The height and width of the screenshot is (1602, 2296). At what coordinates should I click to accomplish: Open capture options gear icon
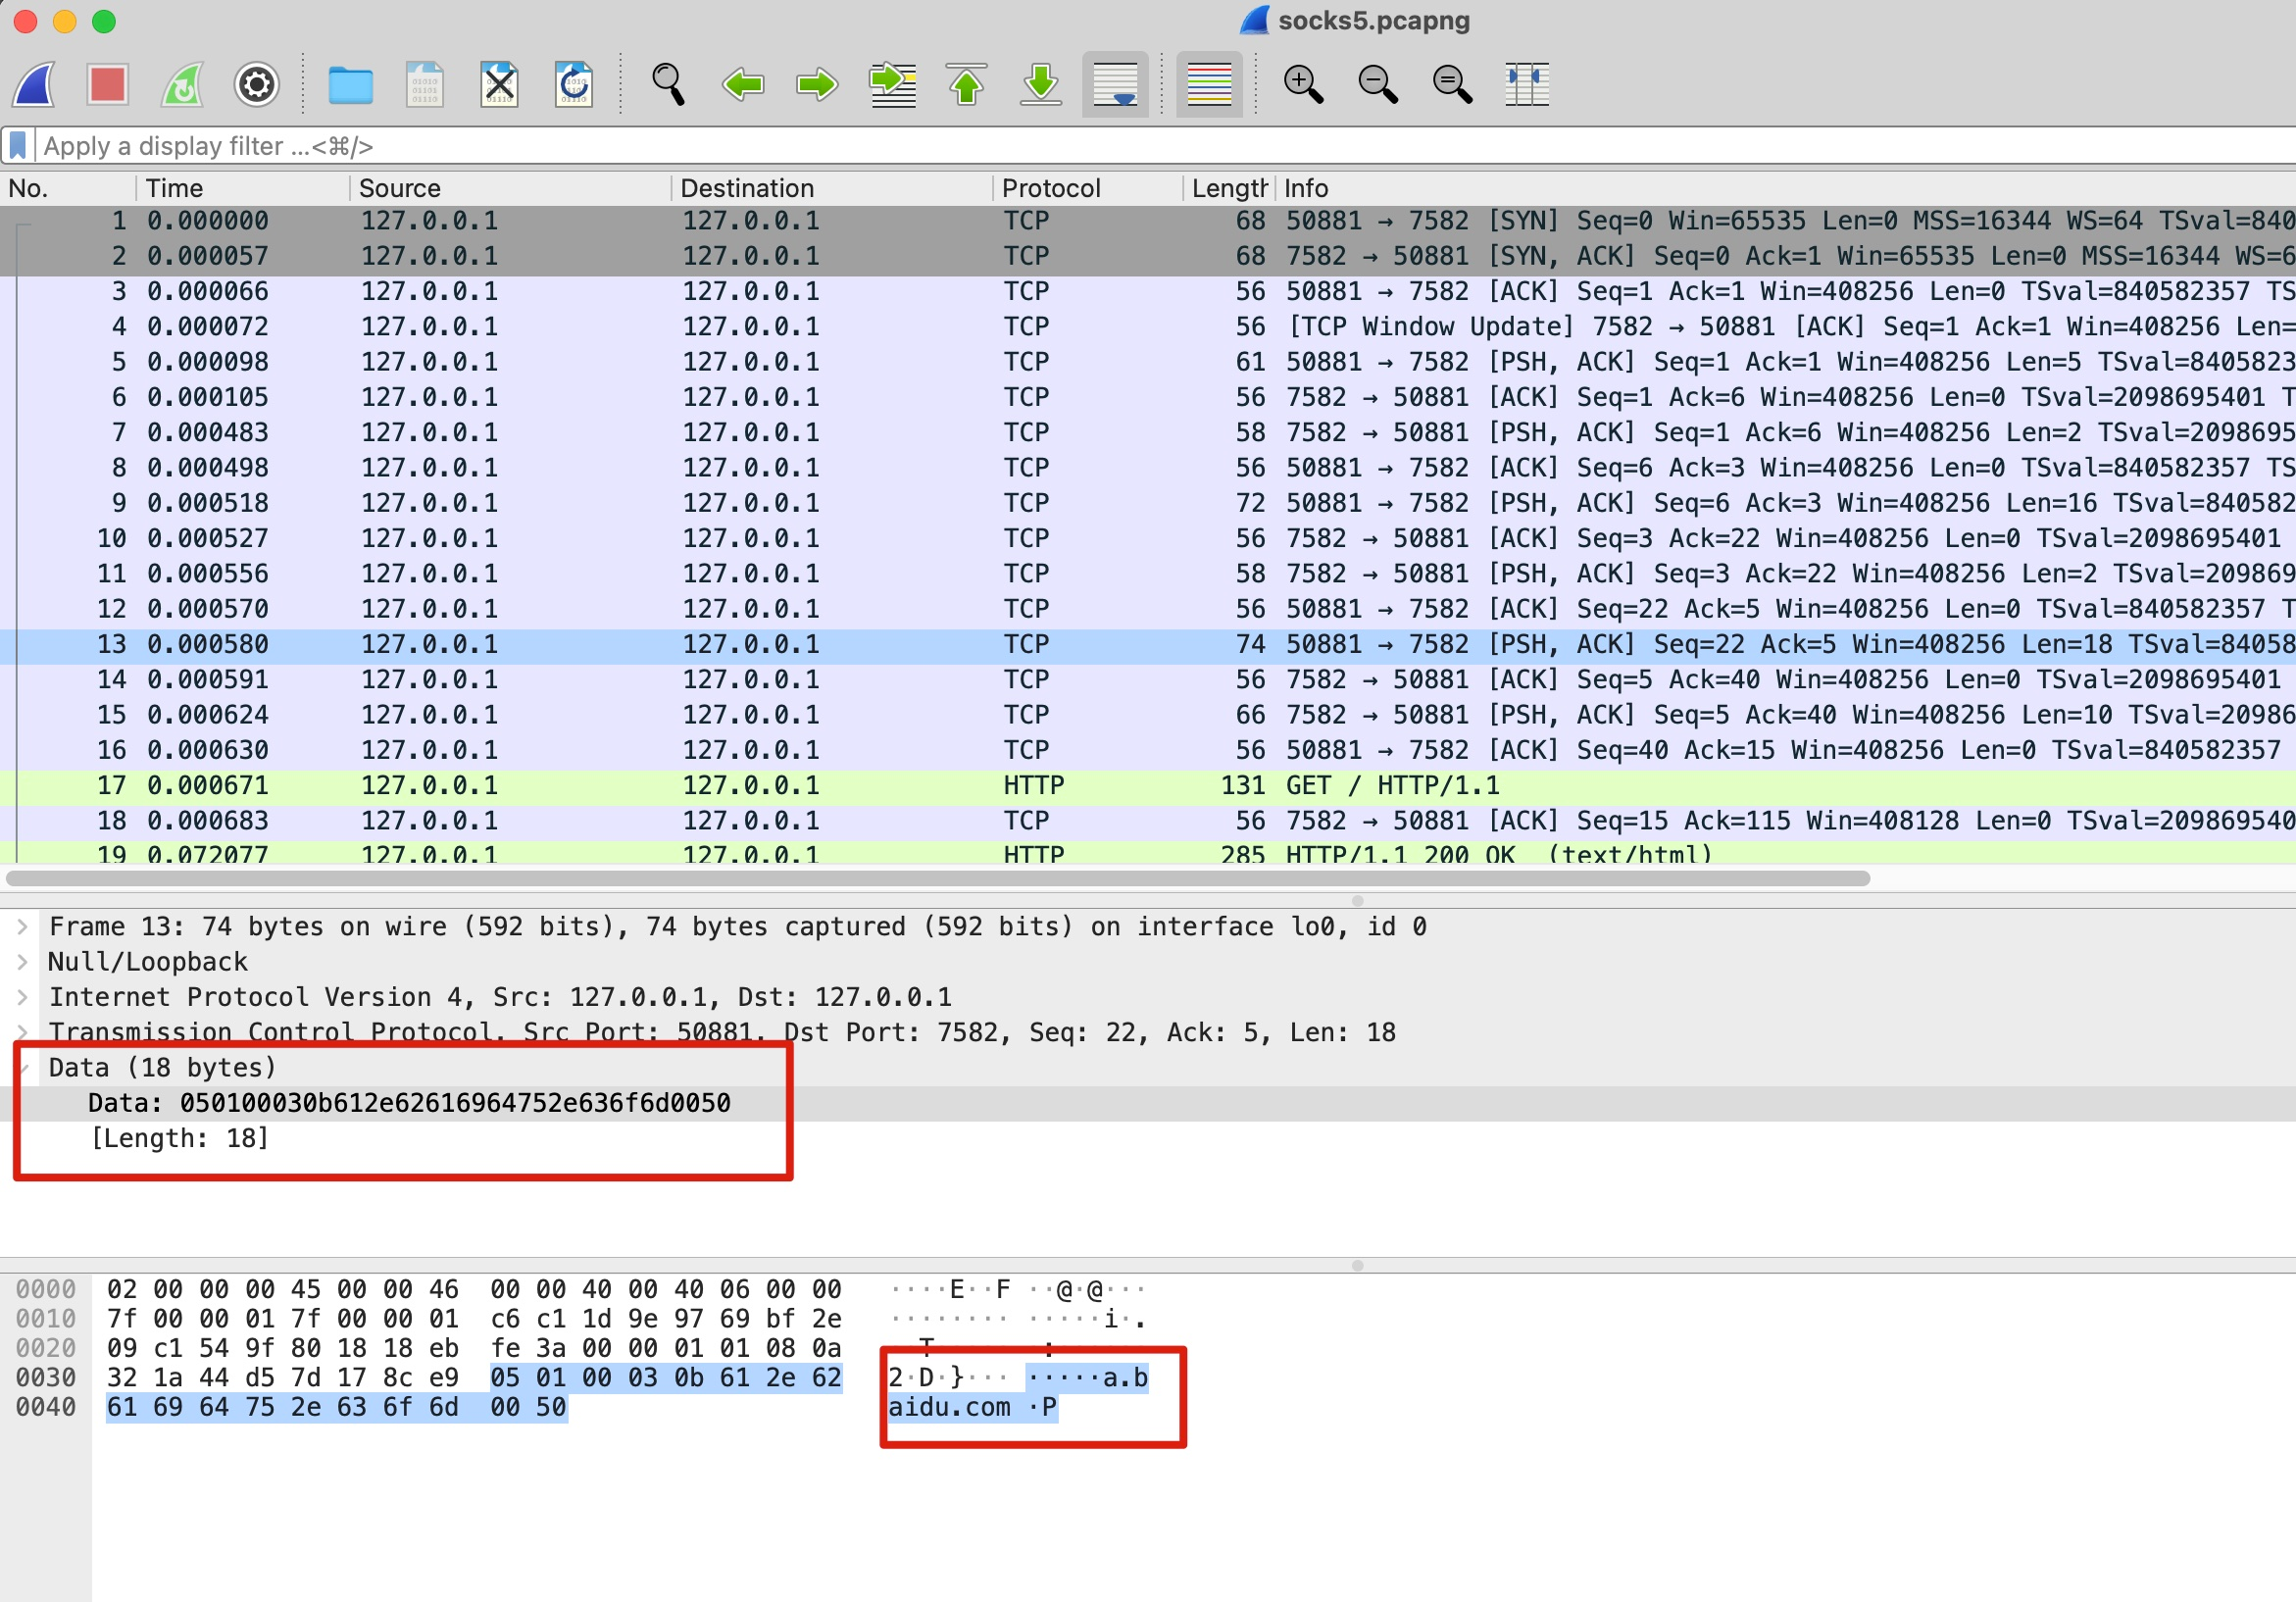point(256,84)
